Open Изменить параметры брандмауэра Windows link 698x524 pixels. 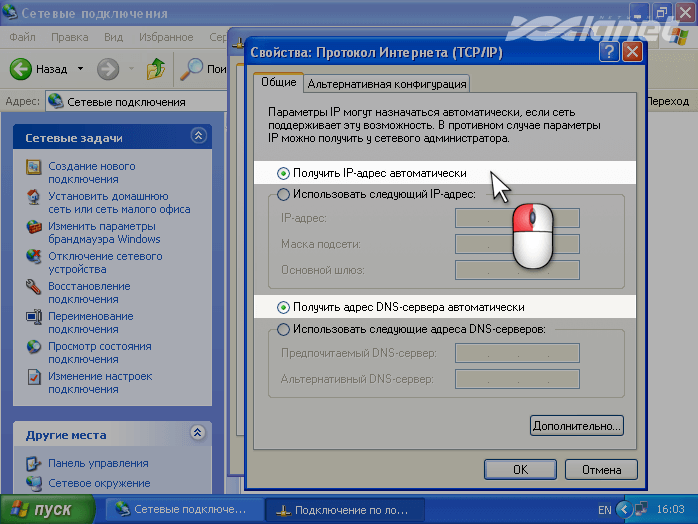[104, 233]
